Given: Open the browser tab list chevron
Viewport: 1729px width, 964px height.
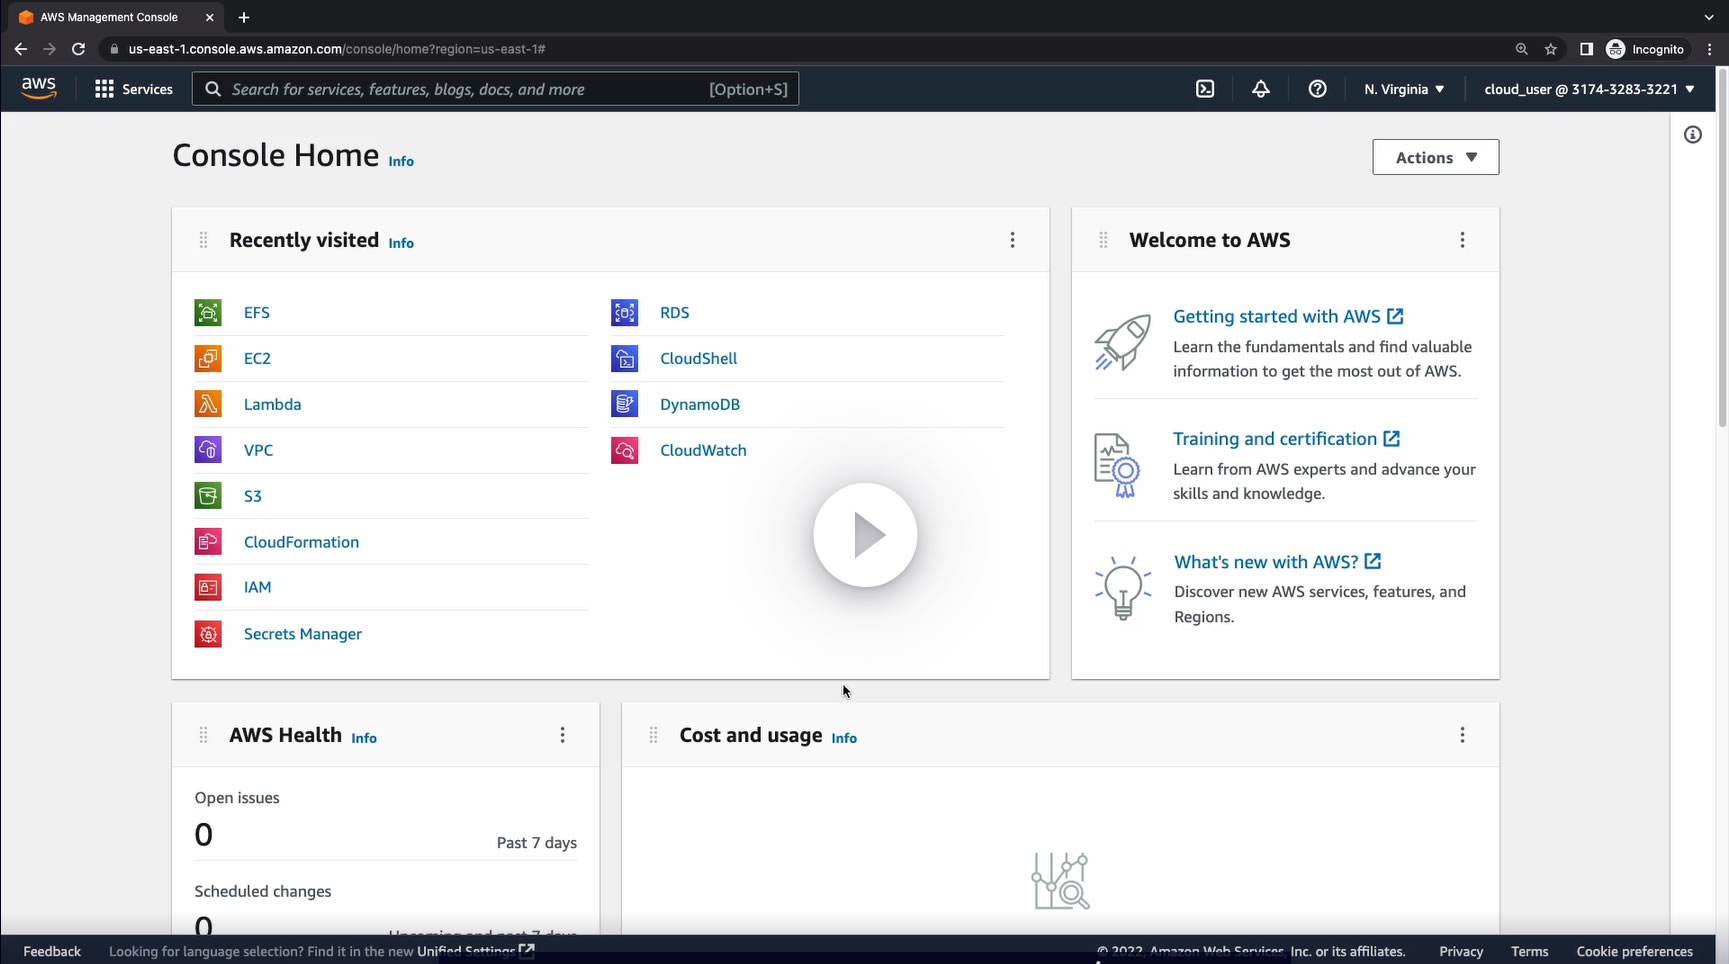Looking at the screenshot, I should (x=1709, y=17).
